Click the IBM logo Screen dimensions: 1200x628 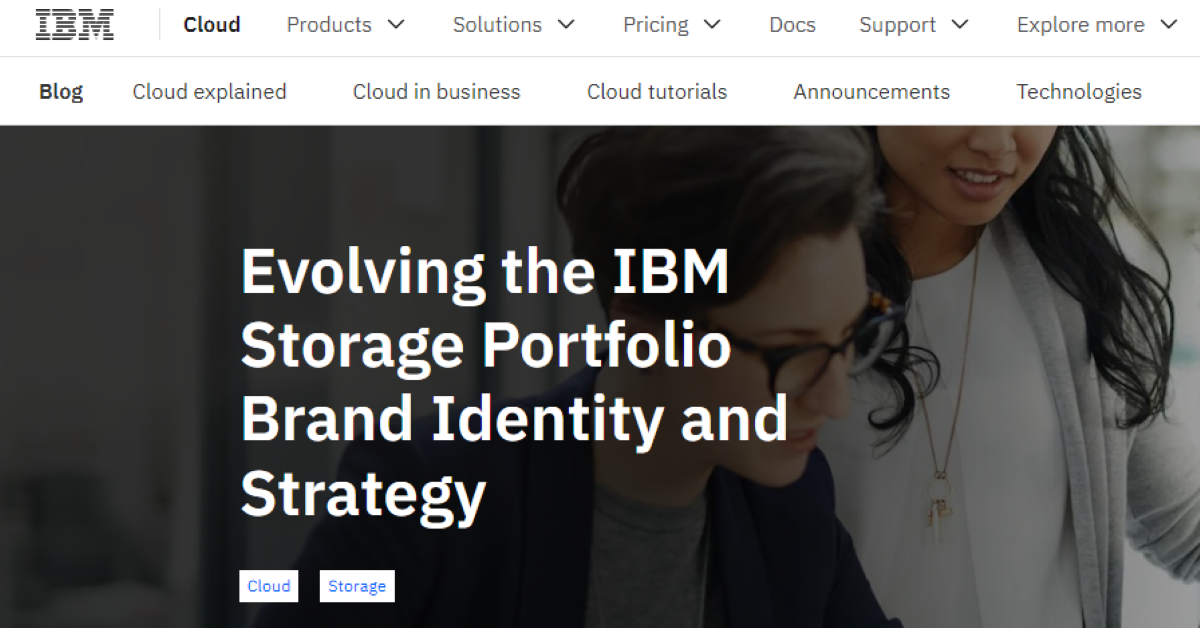75,25
